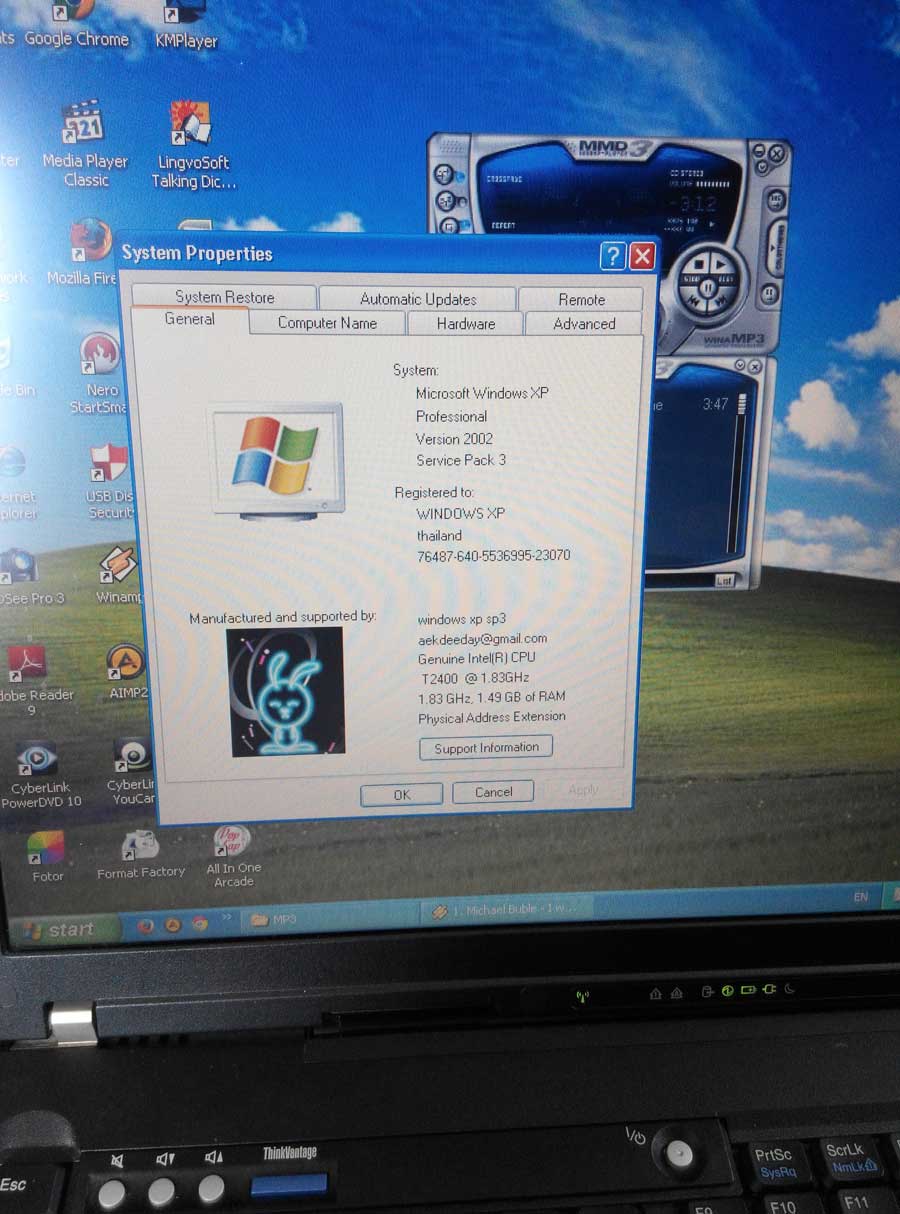Switch to the Hardware tab
Viewport: 900px width, 1214px height.
(x=465, y=324)
